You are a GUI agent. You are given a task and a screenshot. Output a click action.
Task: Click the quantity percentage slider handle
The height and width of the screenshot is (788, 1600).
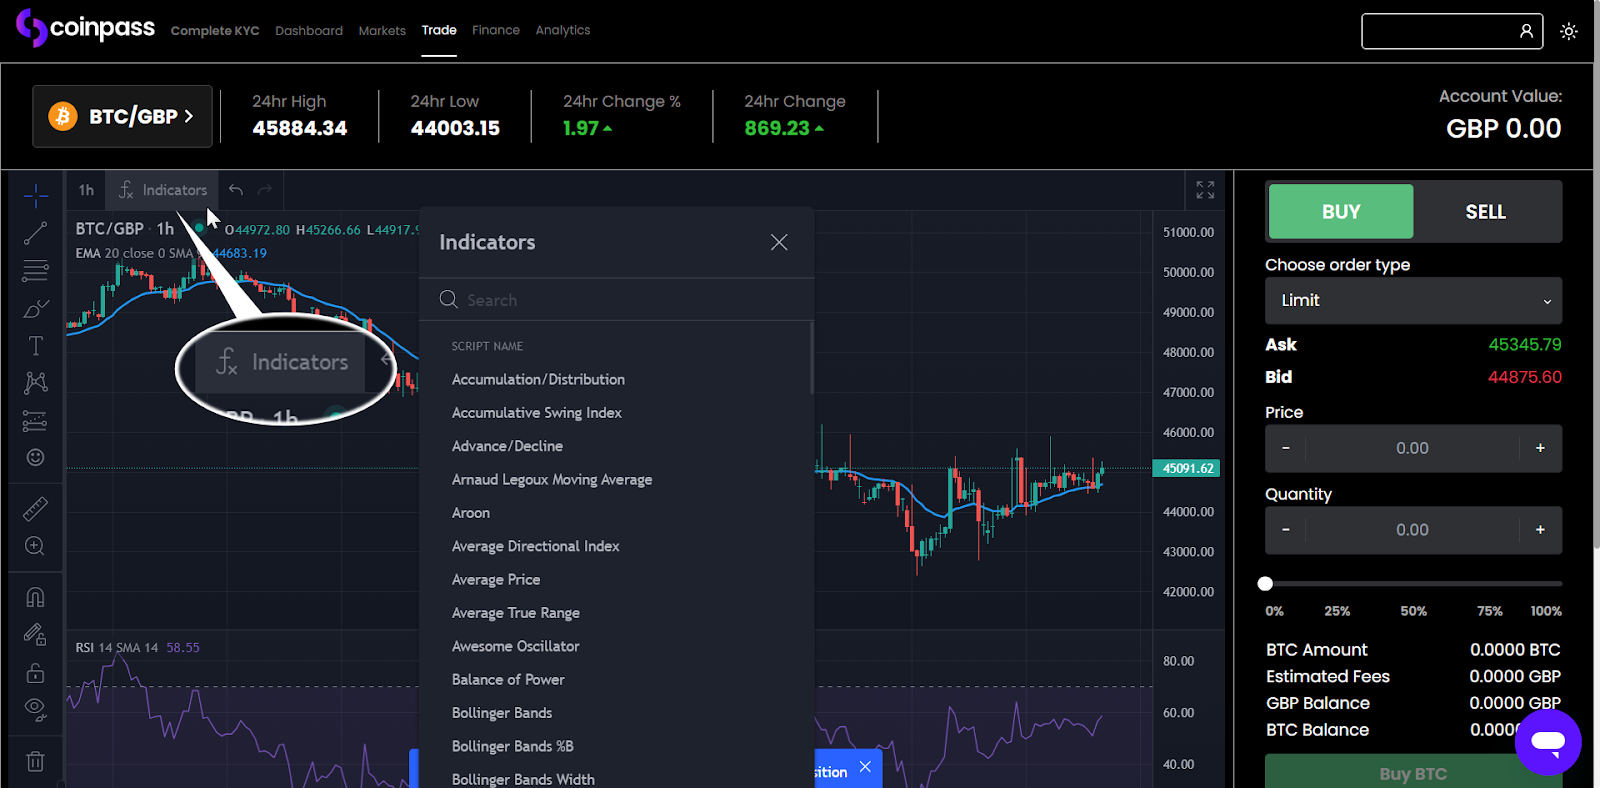pos(1266,584)
